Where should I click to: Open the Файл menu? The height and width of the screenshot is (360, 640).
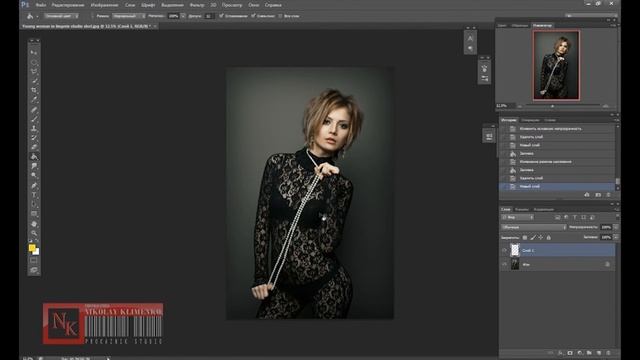coord(41,5)
